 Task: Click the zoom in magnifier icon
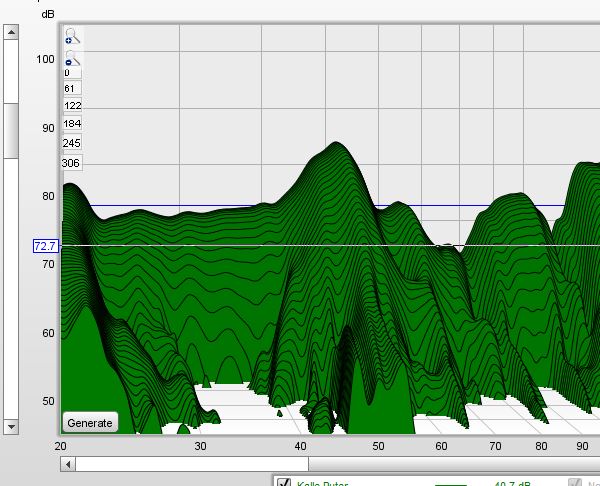pyautogui.click(x=71, y=36)
